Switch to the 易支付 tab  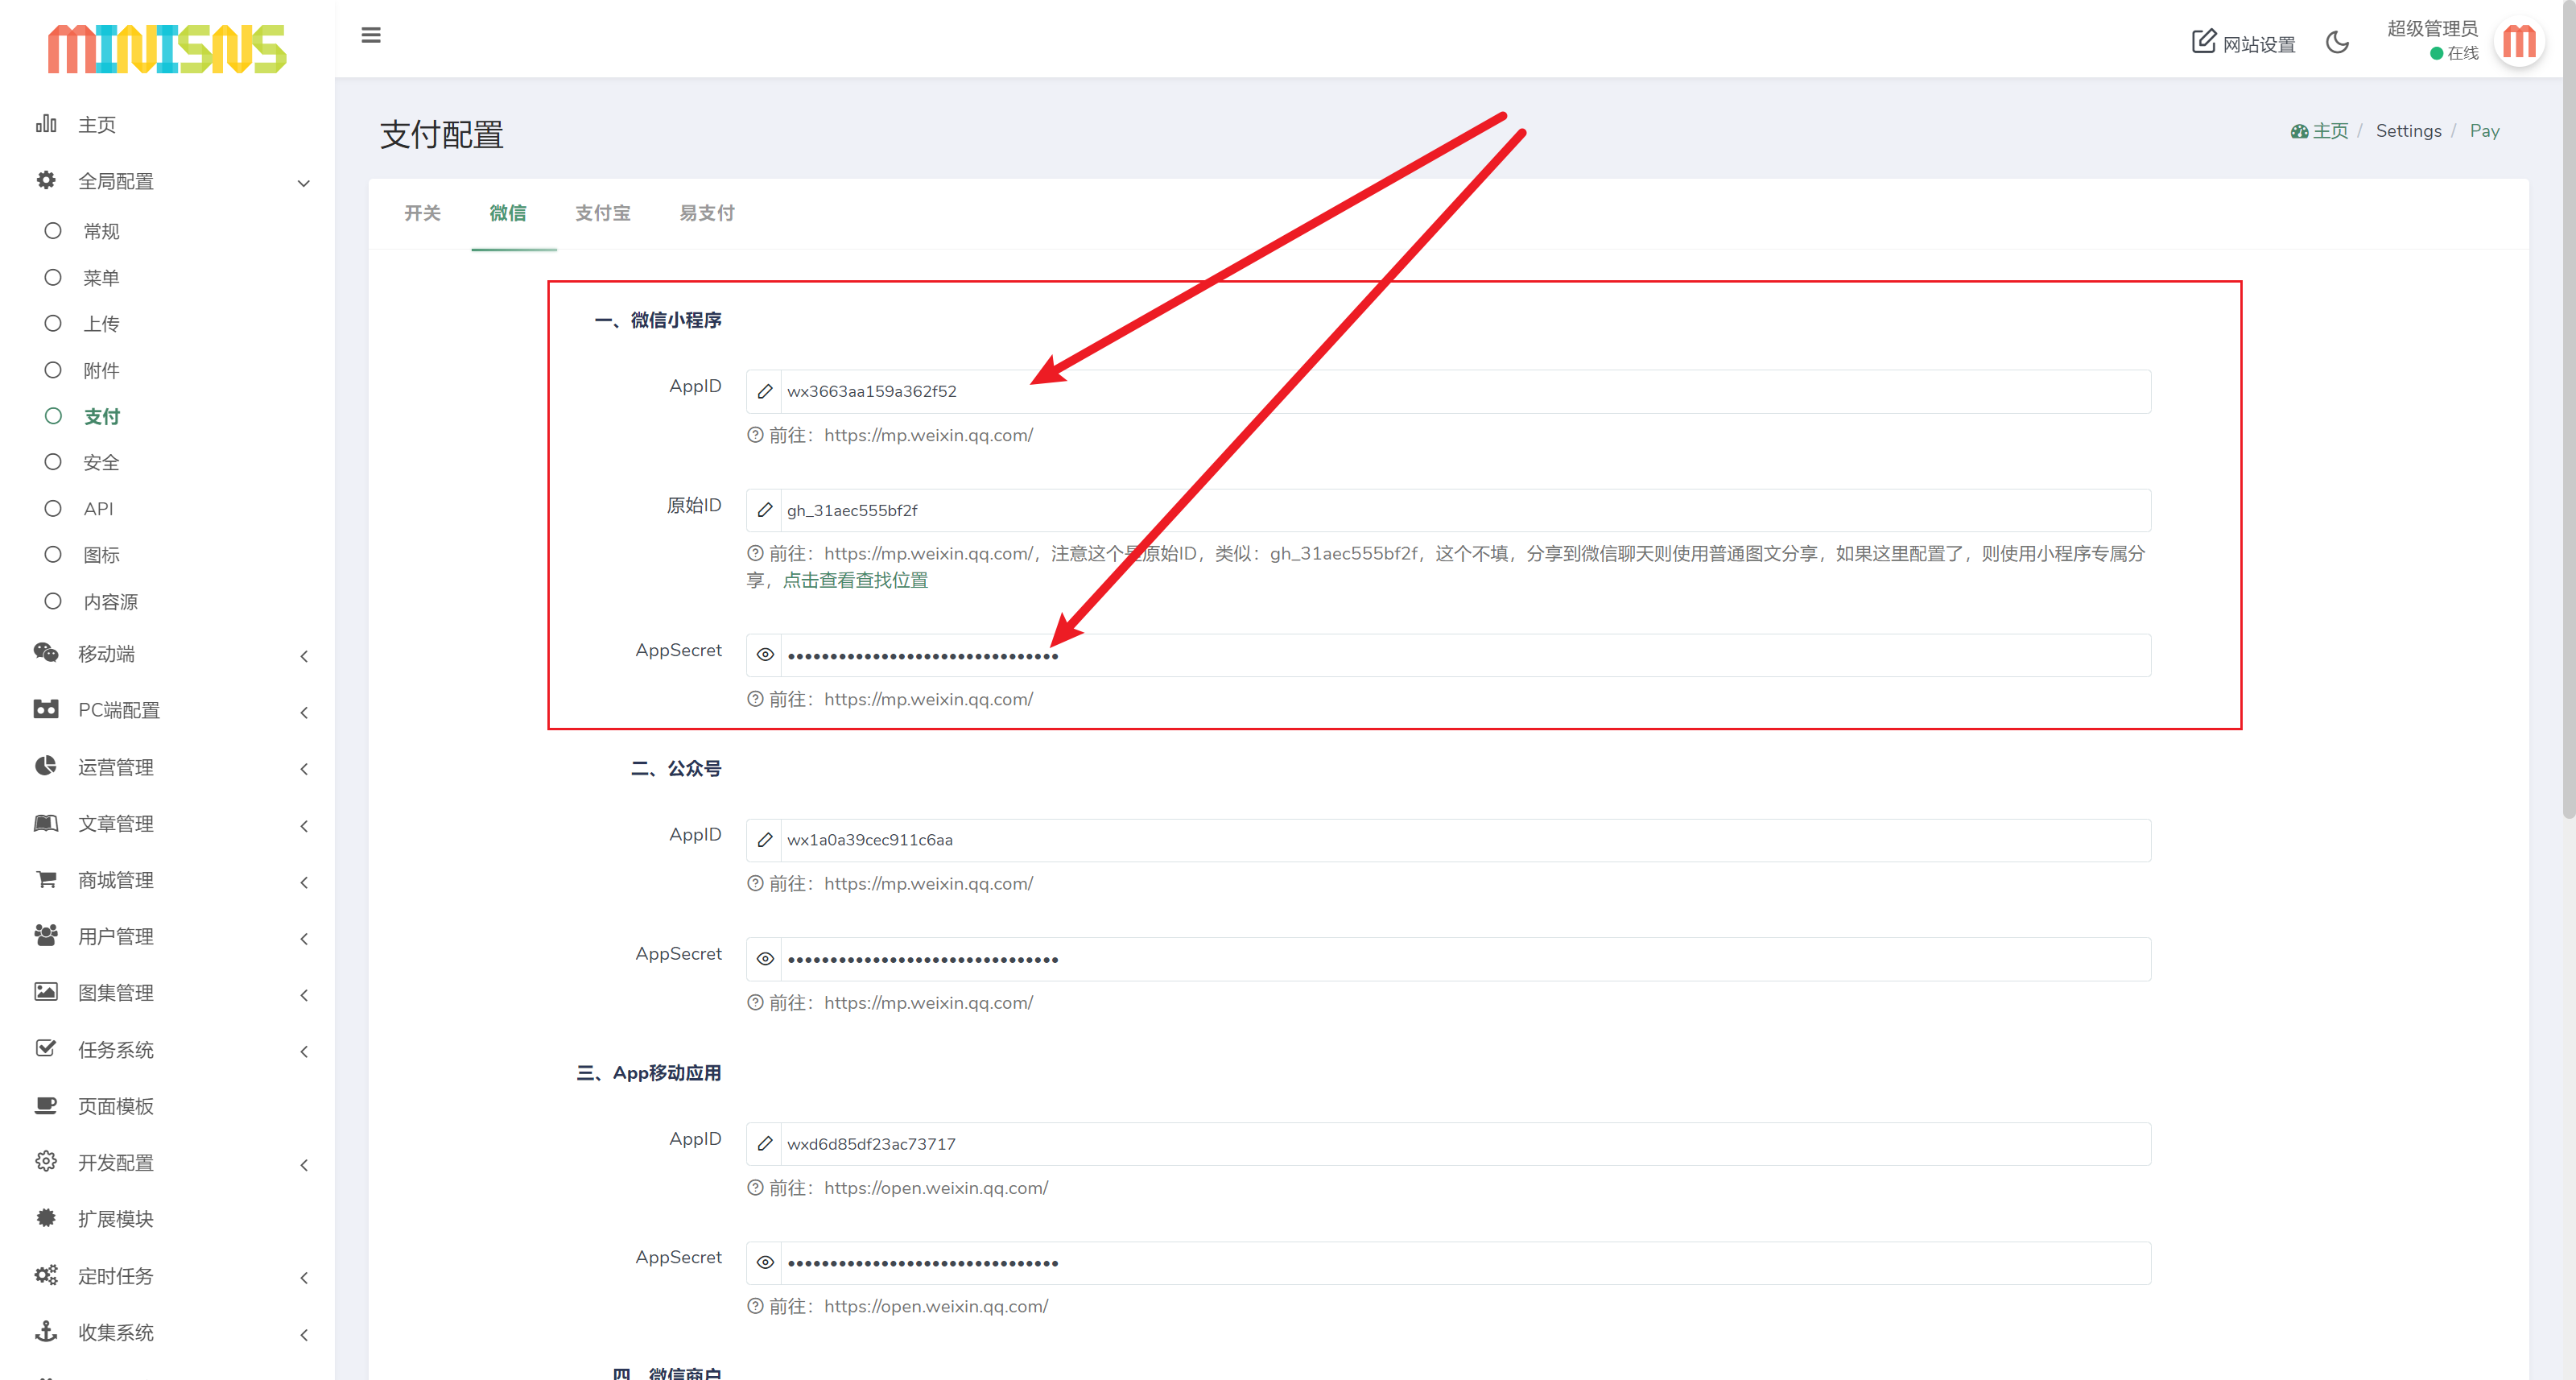click(x=706, y=213)
